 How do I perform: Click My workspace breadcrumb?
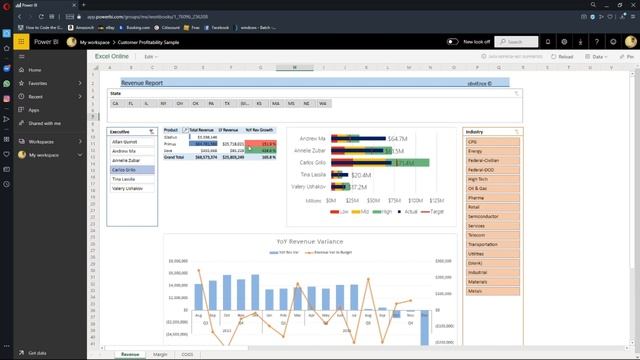coord(95,42)
